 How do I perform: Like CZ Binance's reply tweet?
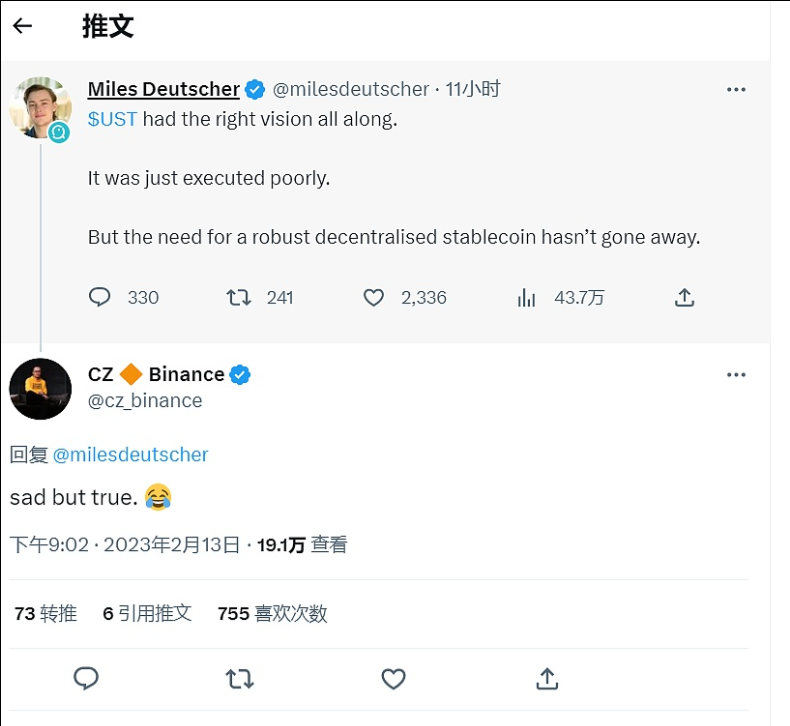coord(394,679)
